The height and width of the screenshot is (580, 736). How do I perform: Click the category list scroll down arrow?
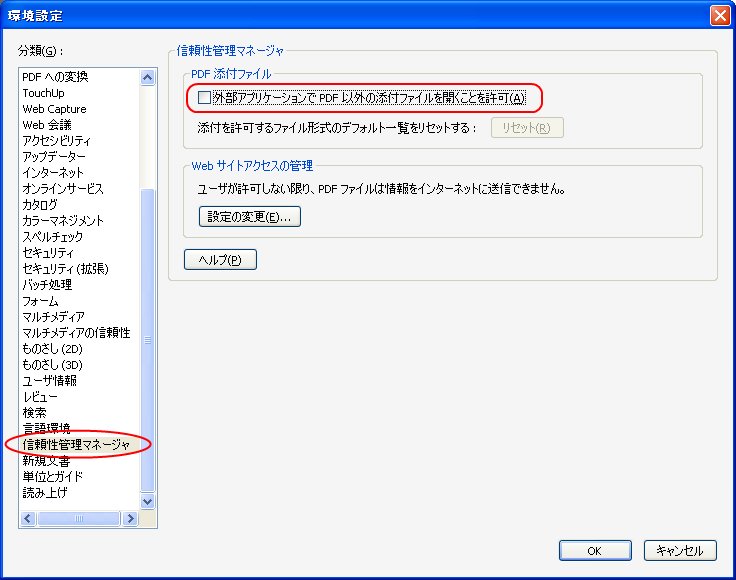[147, 501]
